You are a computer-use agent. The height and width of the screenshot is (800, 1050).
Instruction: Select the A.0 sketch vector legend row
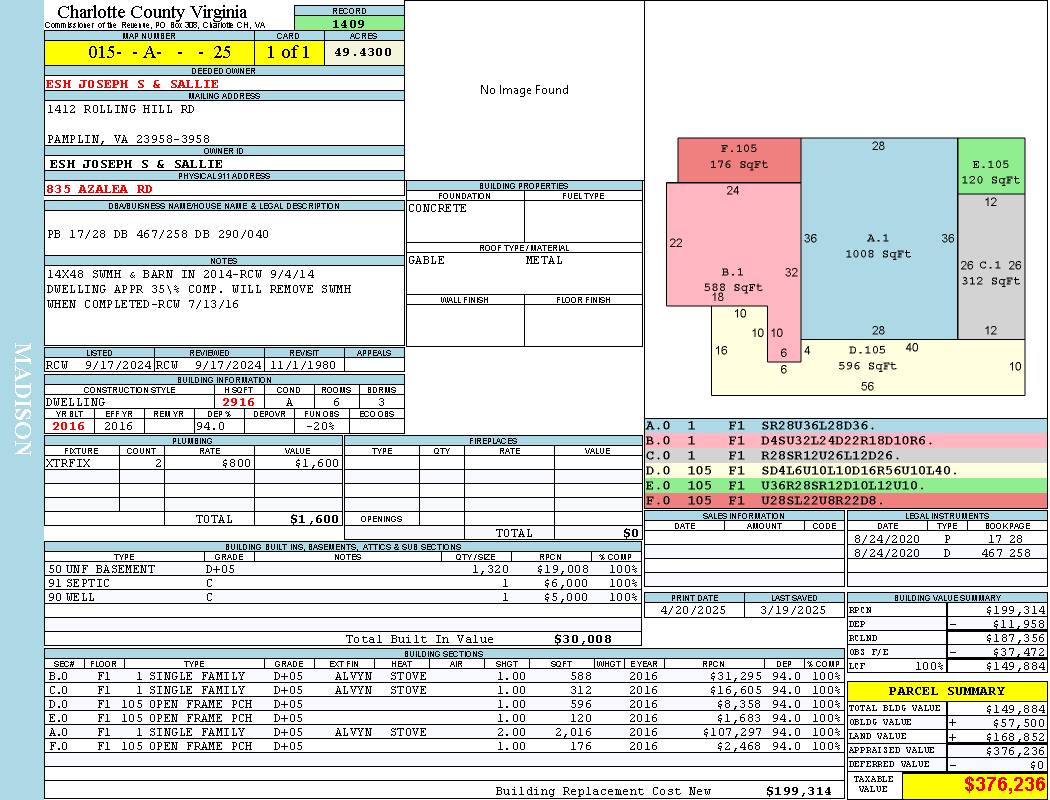[845, 426]
